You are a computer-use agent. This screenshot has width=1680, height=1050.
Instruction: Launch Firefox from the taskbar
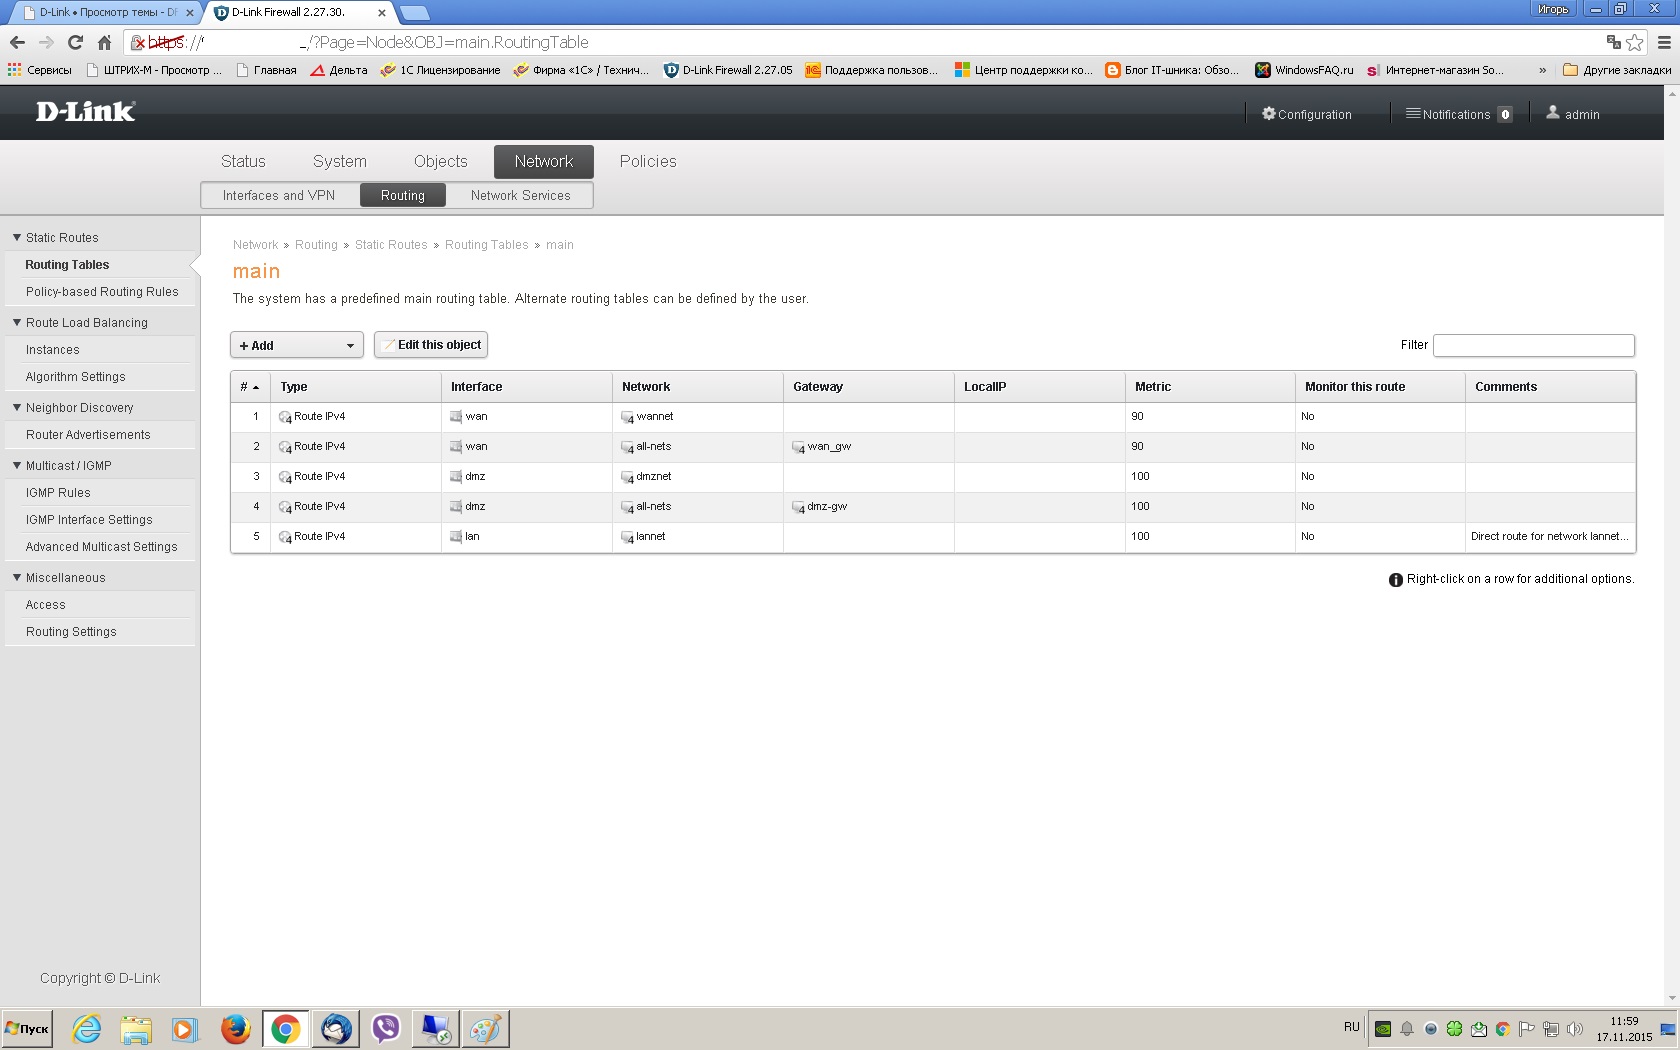(x=235, y=1028)
